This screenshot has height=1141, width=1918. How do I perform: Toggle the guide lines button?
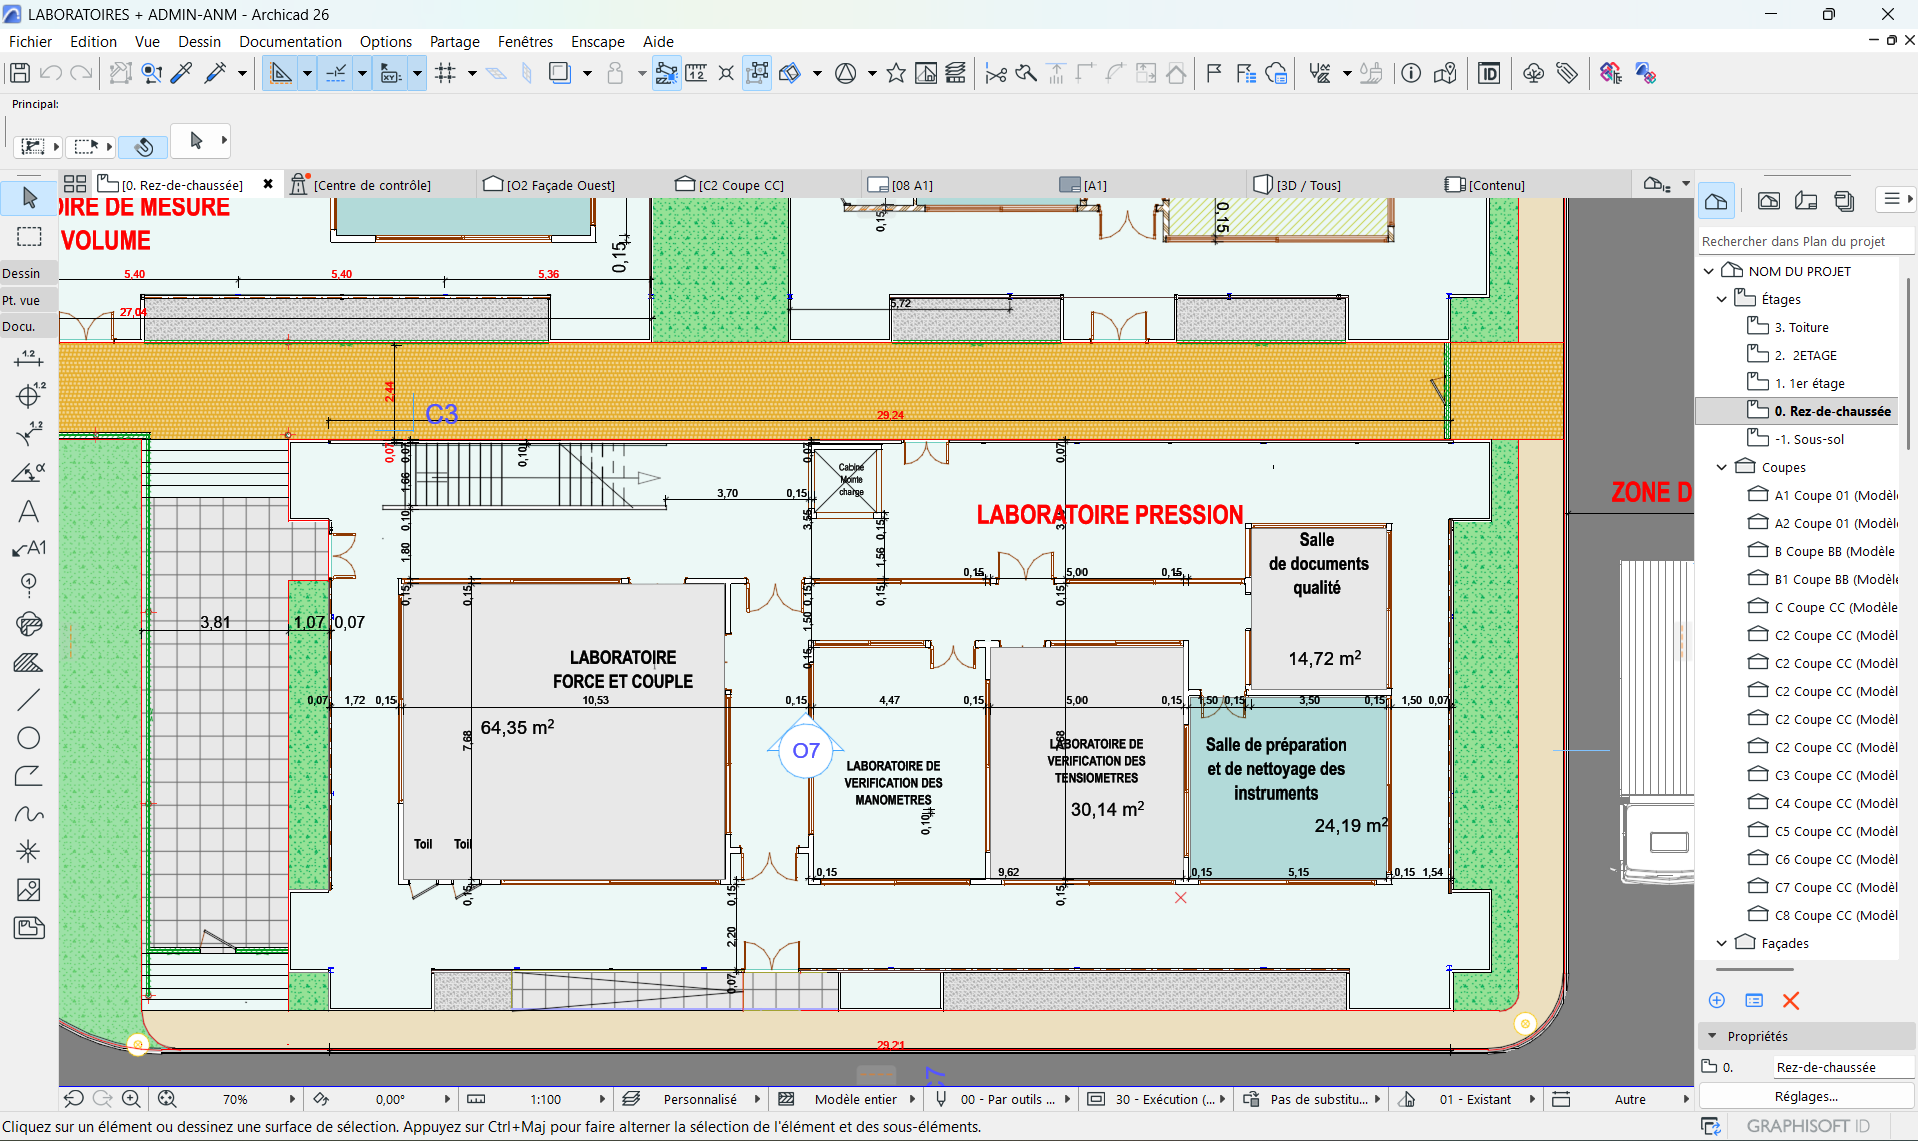point(281,73)
